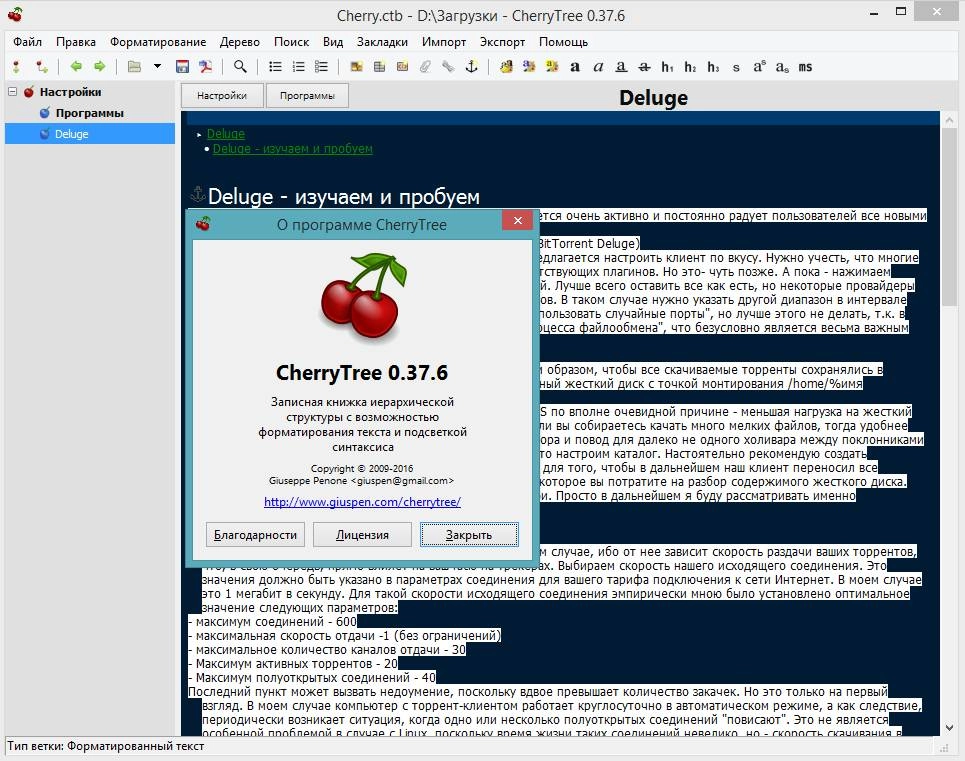
Task: Toggle superscript formatting
Action: (759, 66)
